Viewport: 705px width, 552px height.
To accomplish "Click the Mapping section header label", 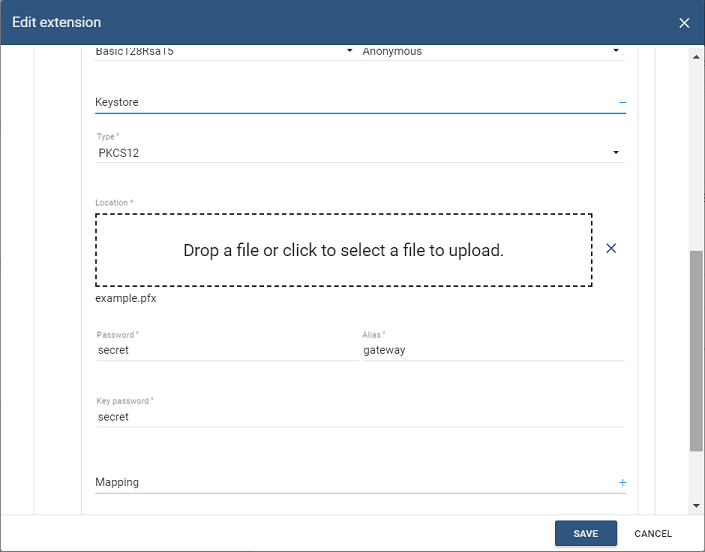I will click(x=117, y=483).
